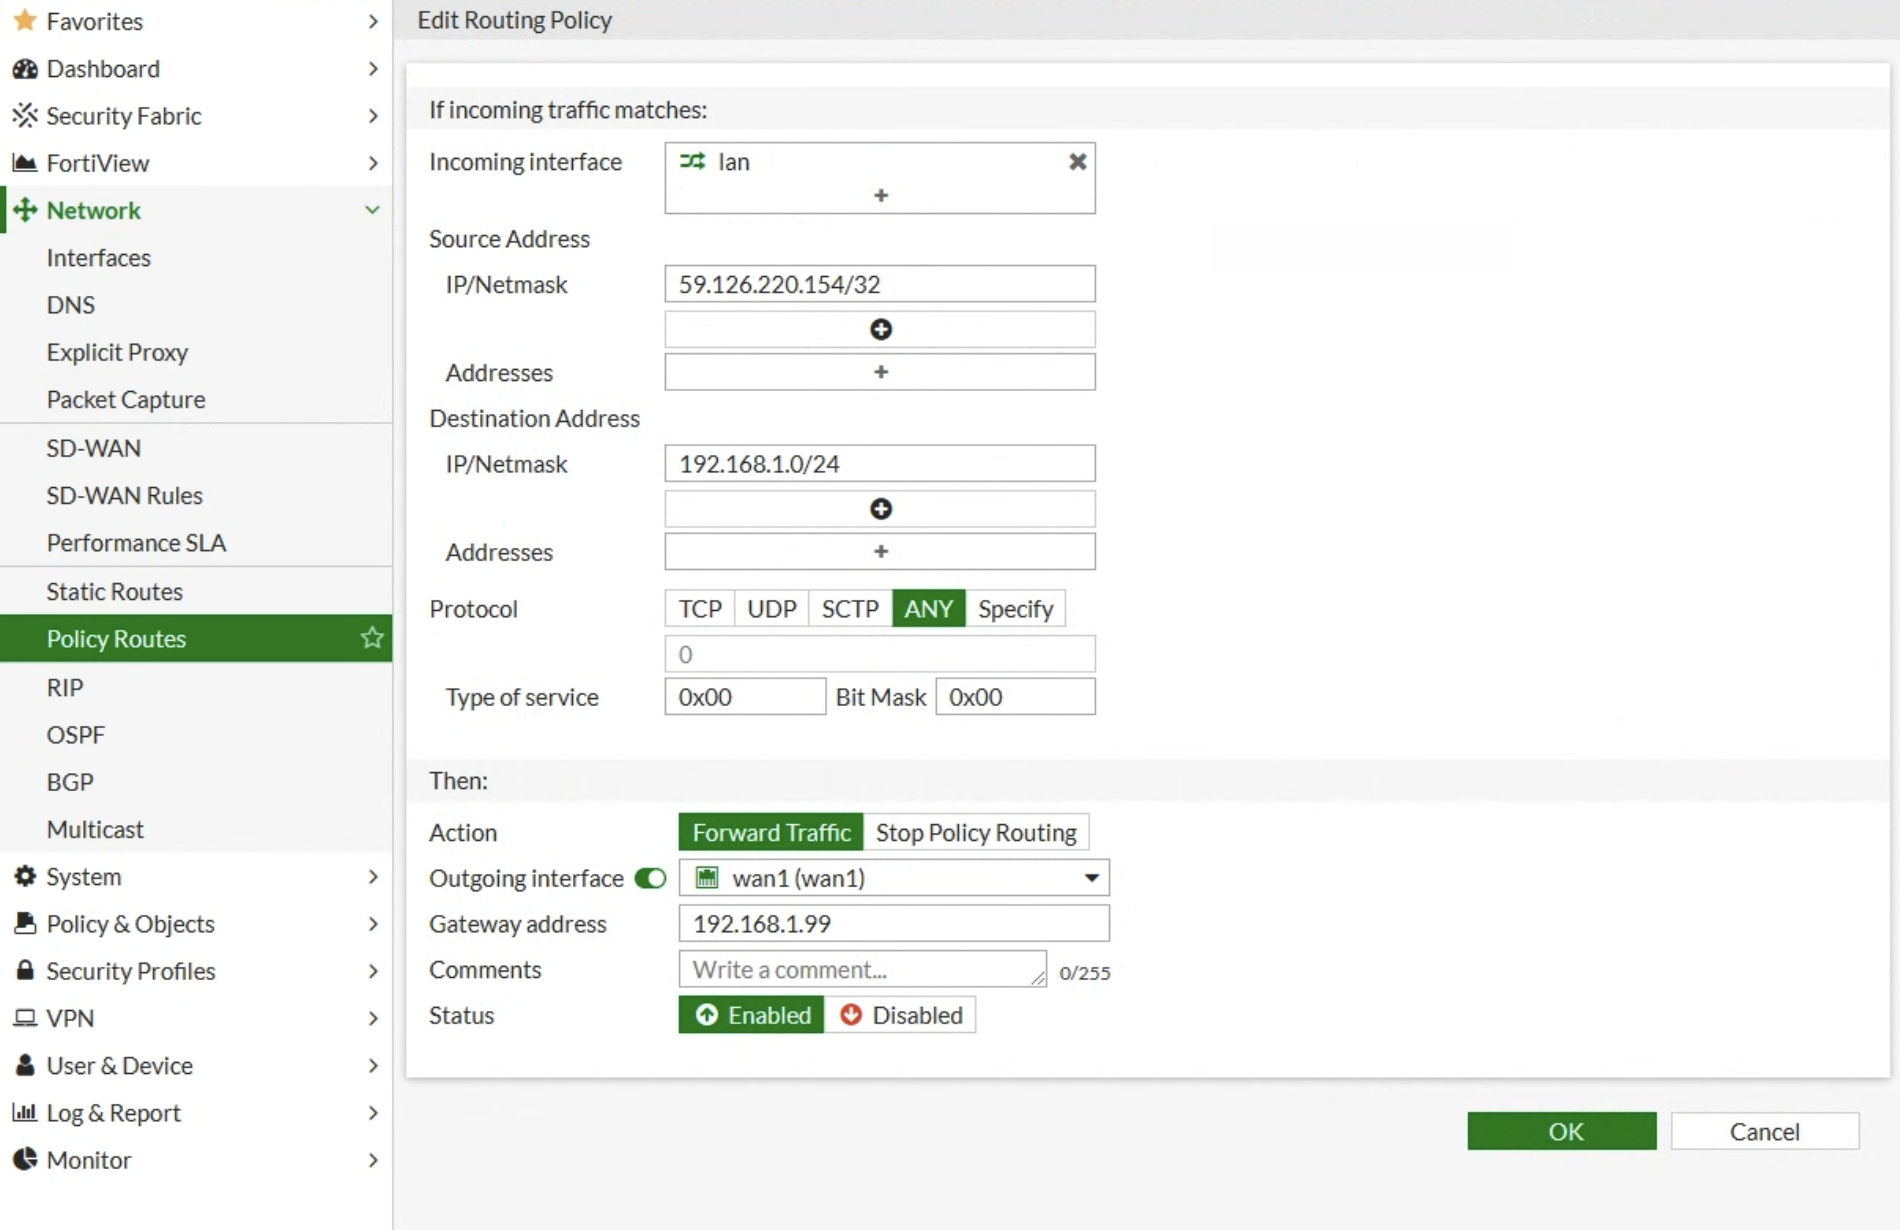Add source Addresses with the plus icon
This screenshot has width=1900, height=1230.
pos(880,372)
